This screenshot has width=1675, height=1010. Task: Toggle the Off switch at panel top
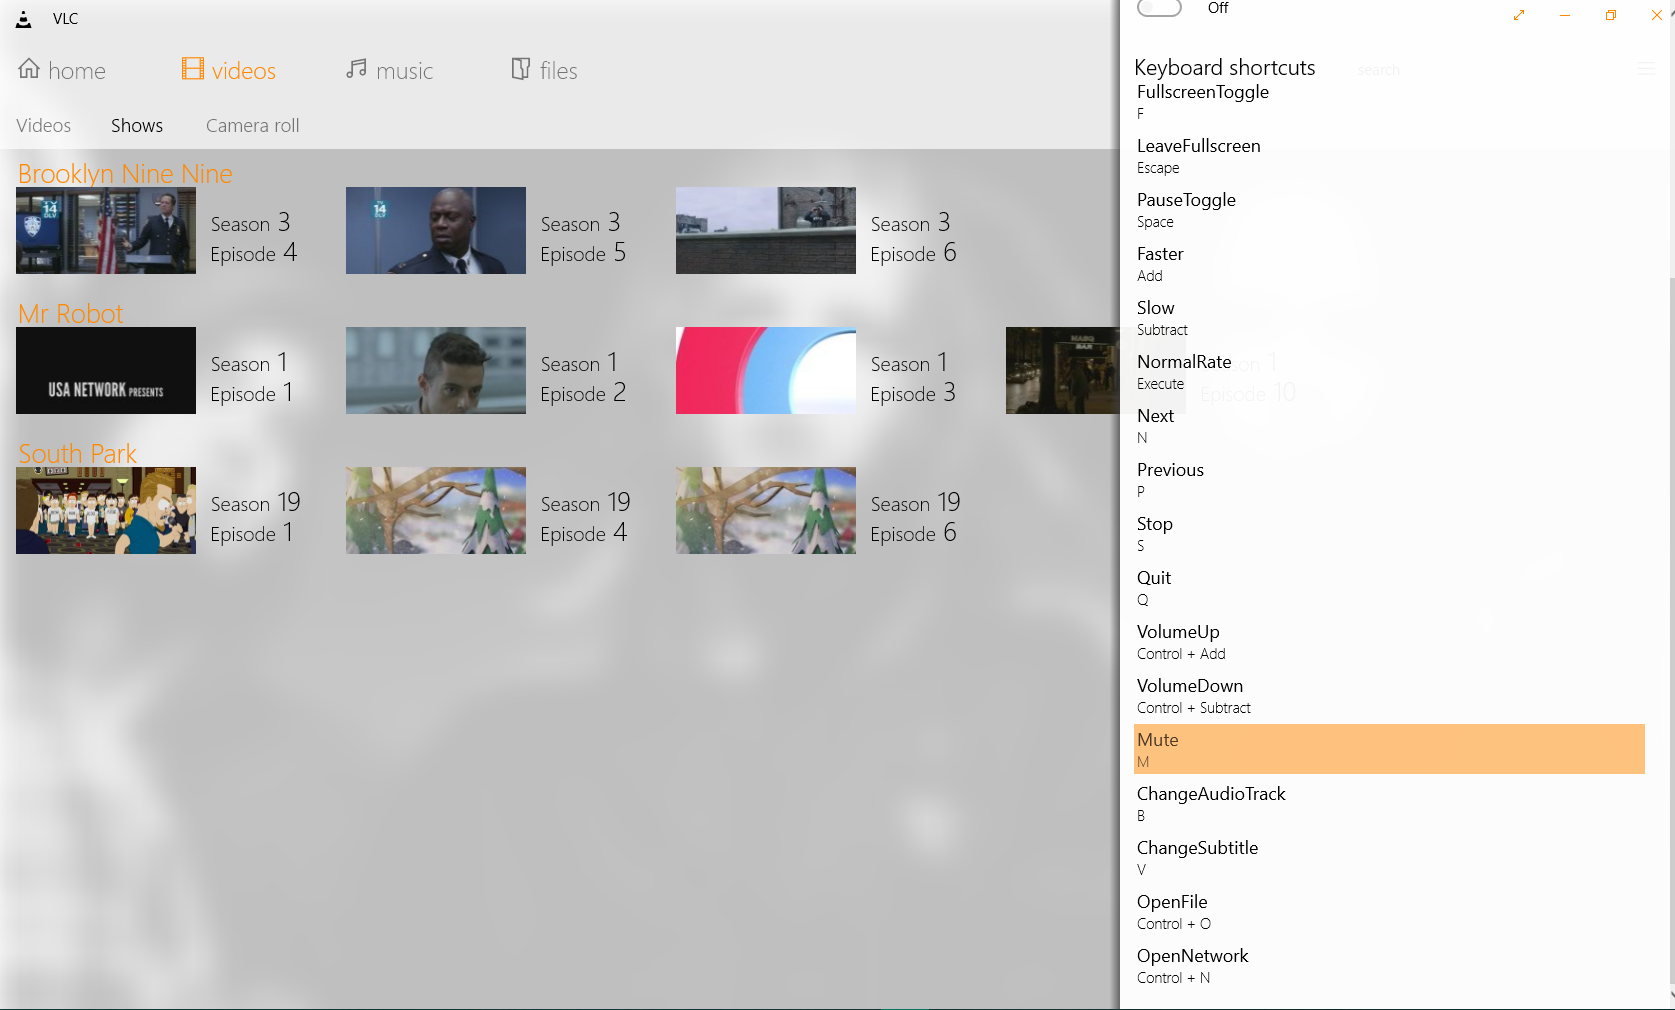coord(1160,8)
